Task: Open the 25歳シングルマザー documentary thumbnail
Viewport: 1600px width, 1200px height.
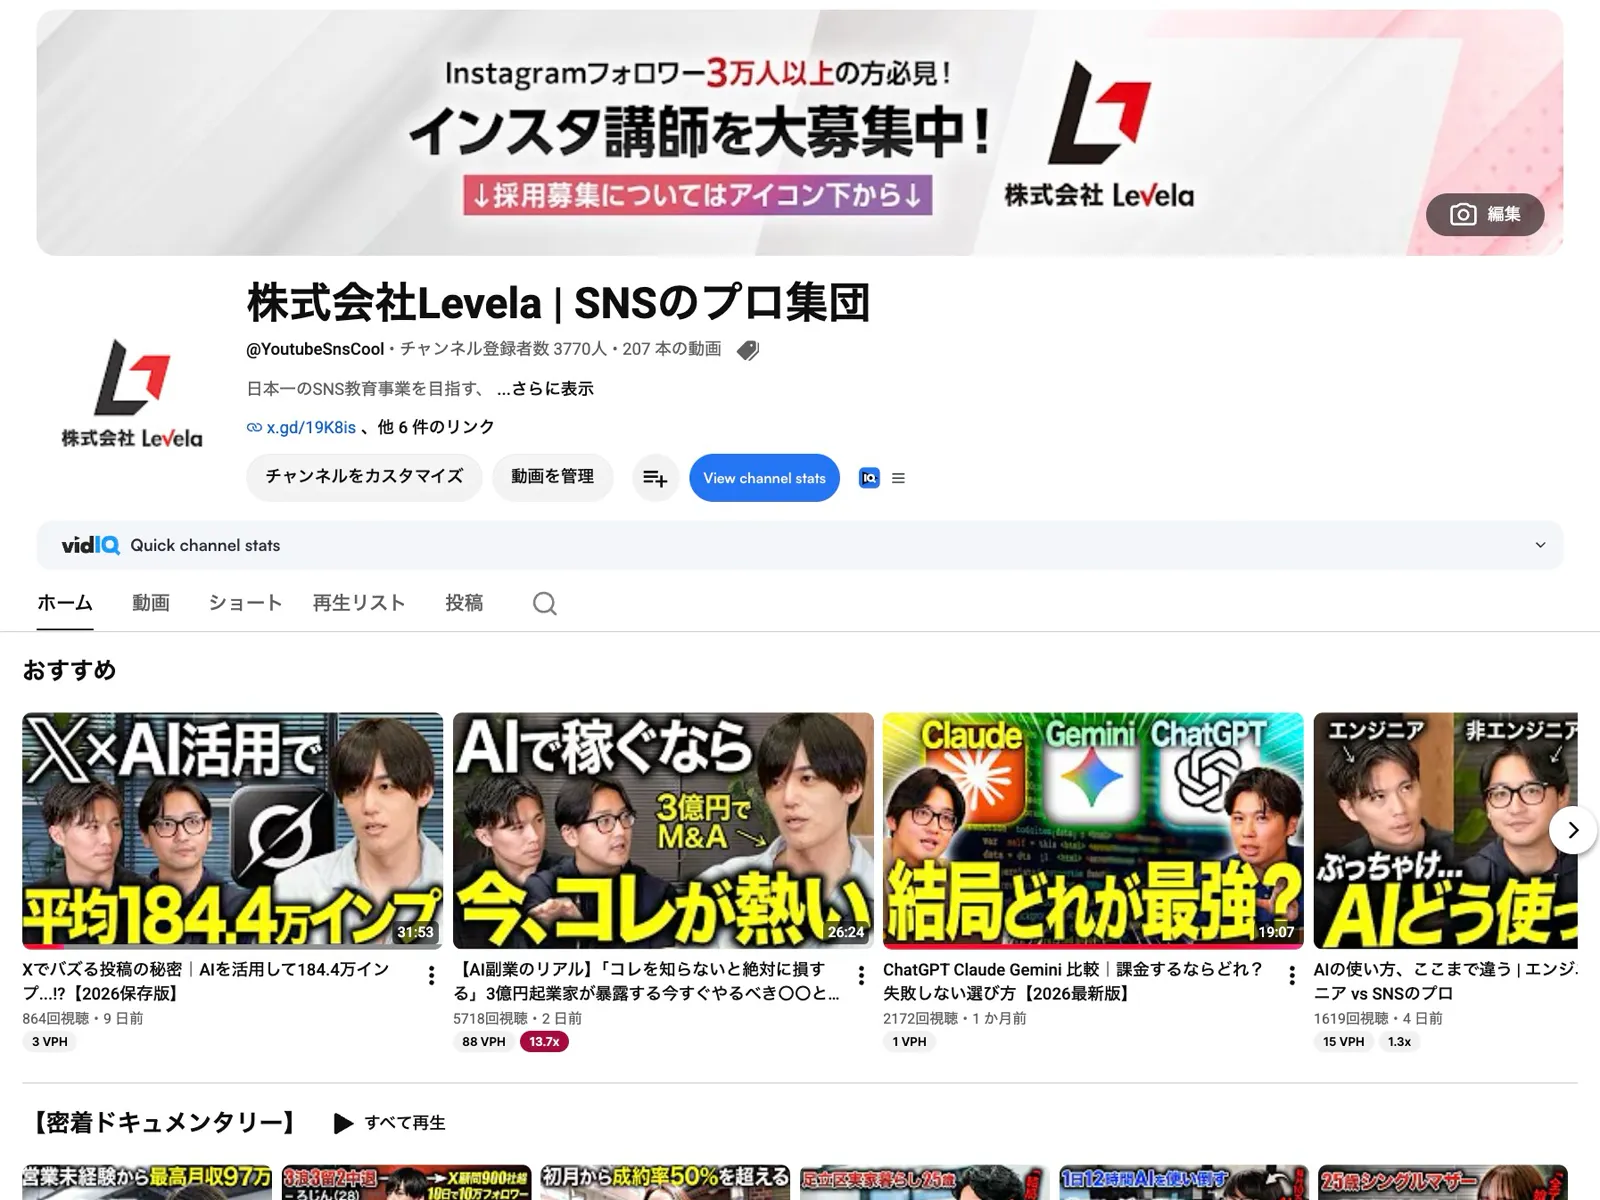Action: pos(1443,1182)
